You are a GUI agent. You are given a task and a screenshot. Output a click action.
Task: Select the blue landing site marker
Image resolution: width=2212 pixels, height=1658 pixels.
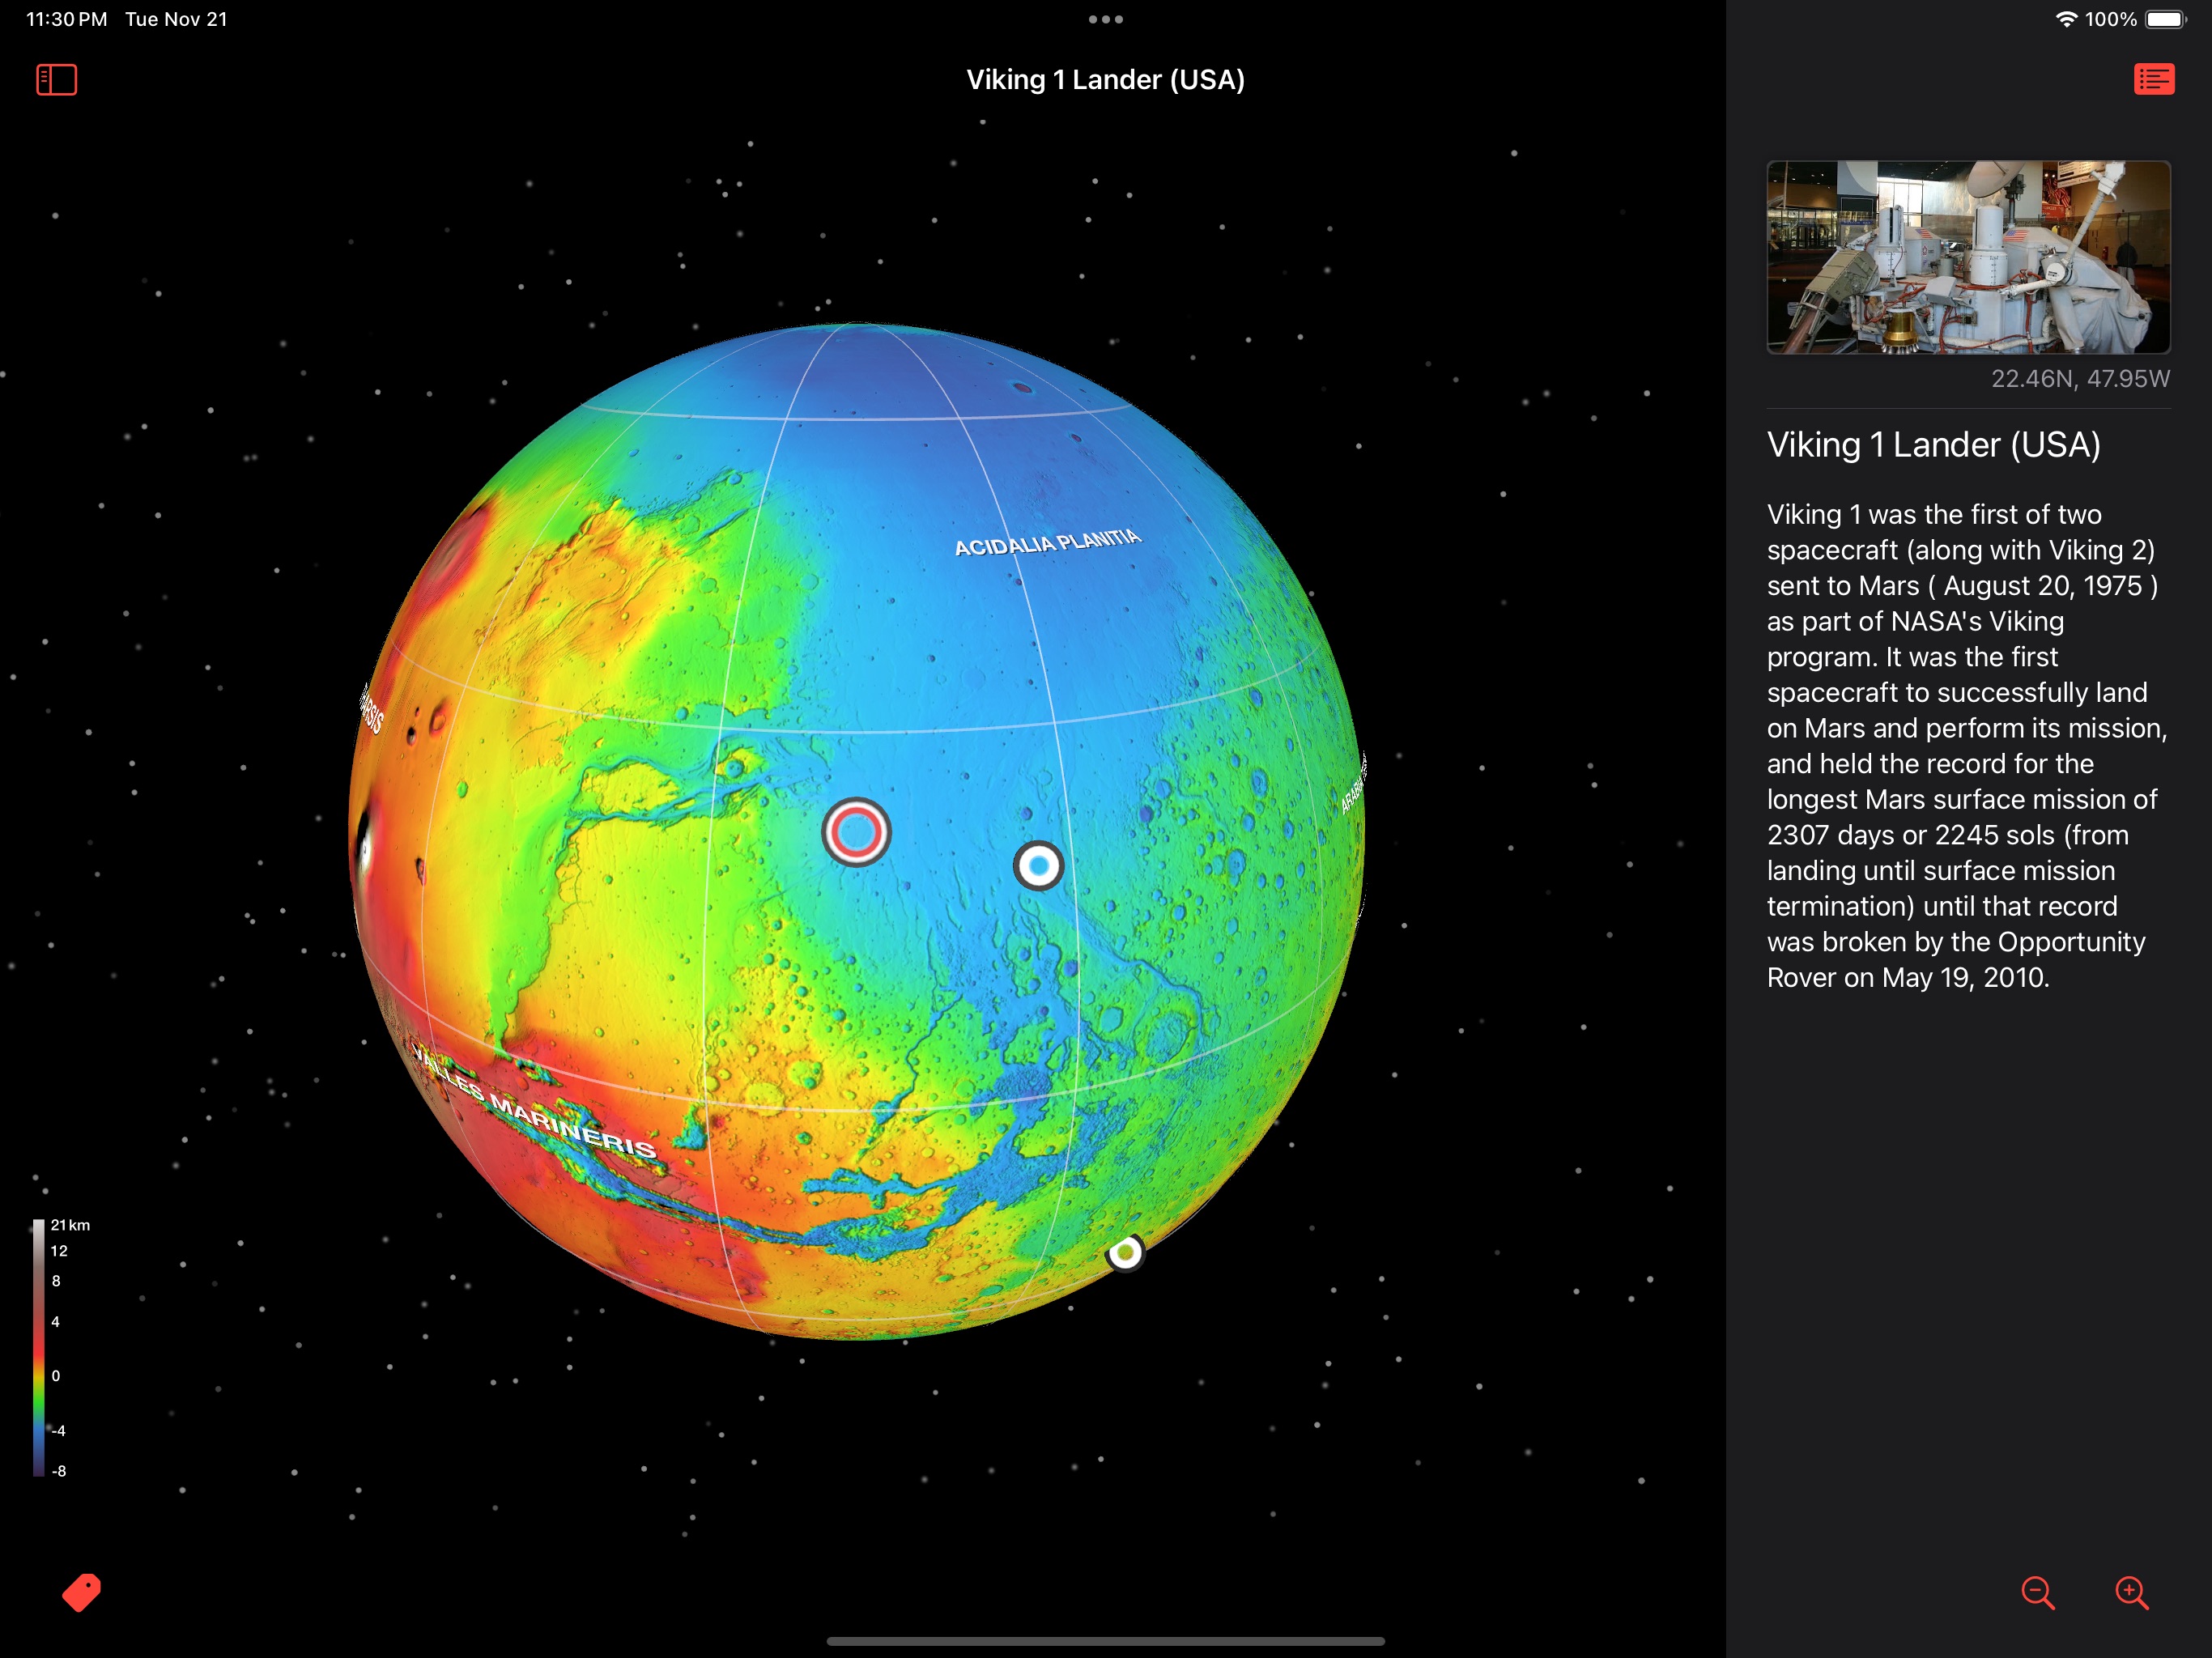(x=1038, y=866)
